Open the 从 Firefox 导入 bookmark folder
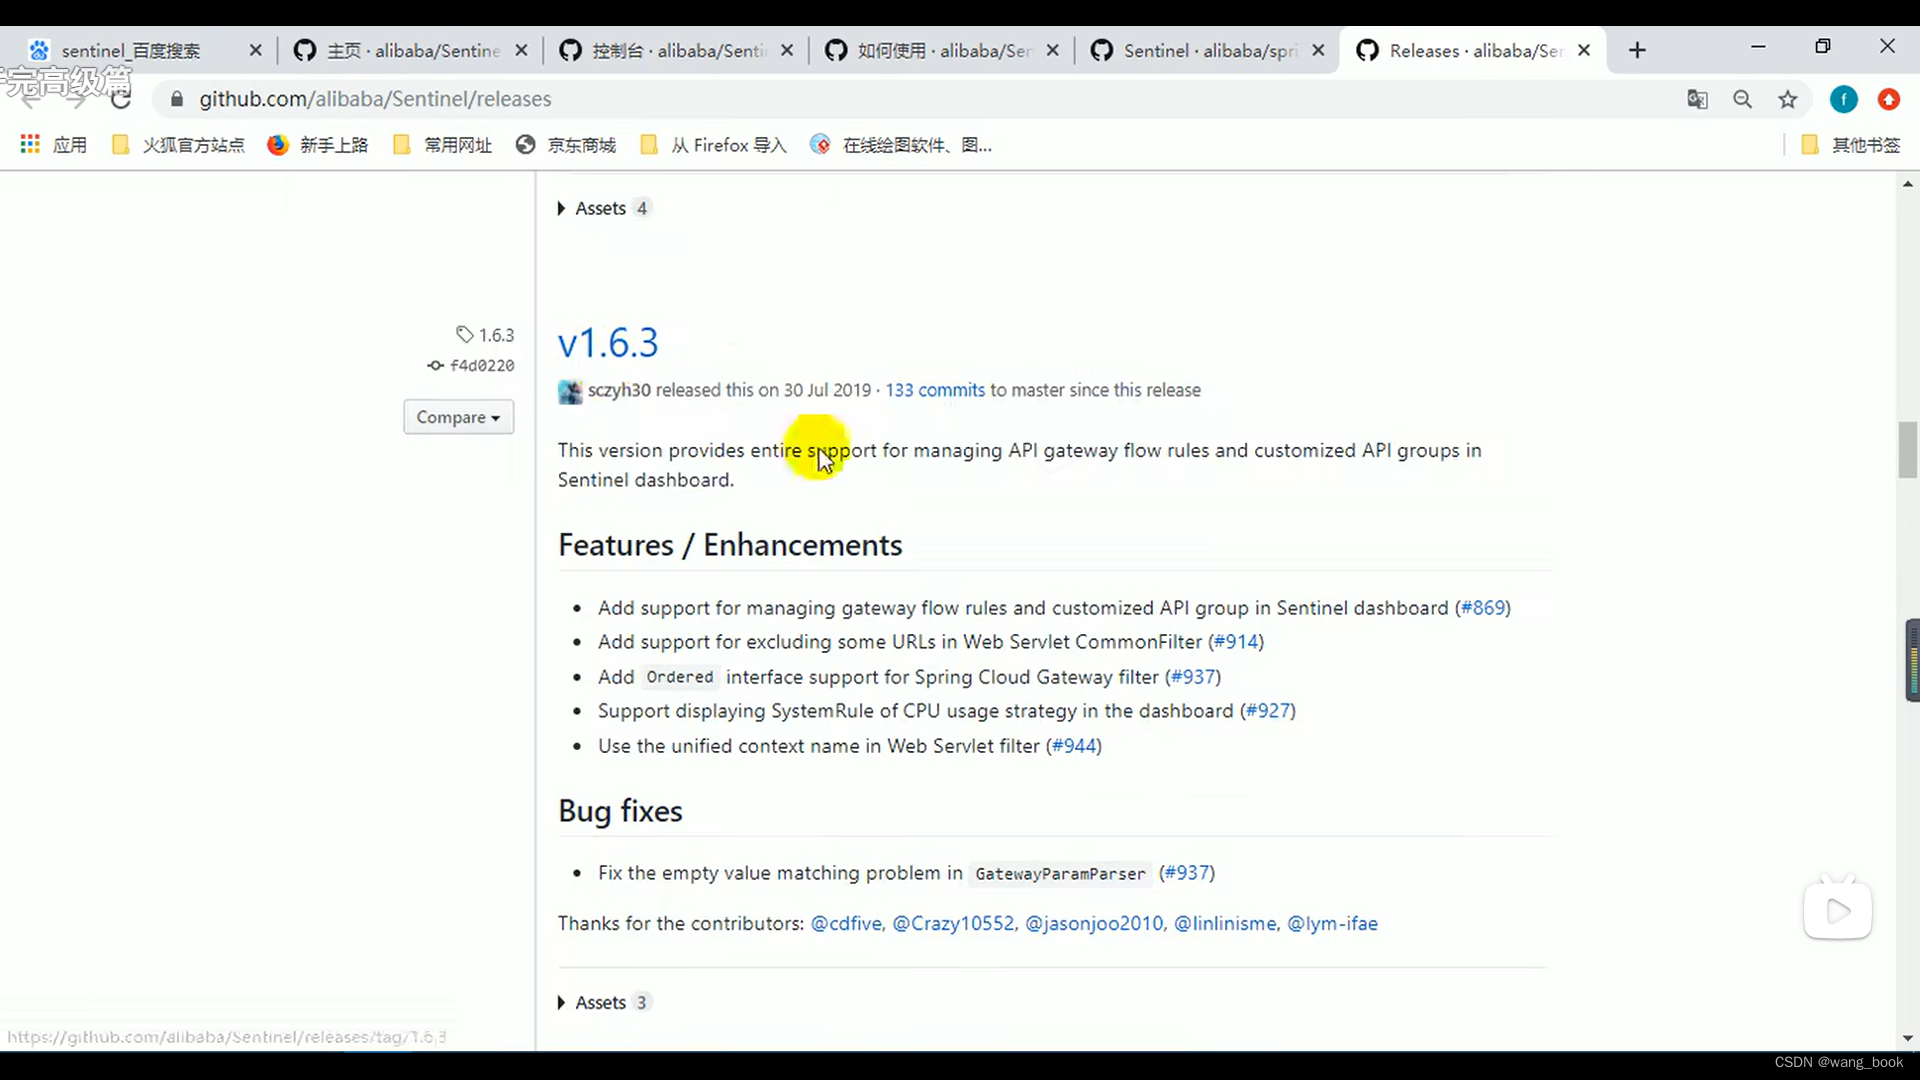The width and height of the screenshot is (1920, 1080). coord(714,145)
